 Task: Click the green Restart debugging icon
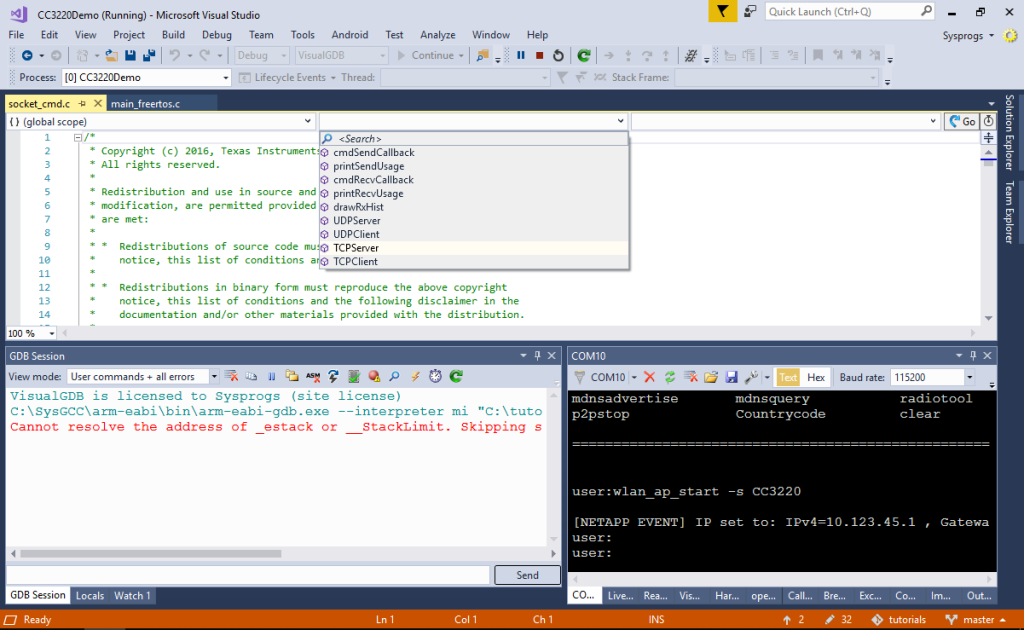(x=584, y=55)
